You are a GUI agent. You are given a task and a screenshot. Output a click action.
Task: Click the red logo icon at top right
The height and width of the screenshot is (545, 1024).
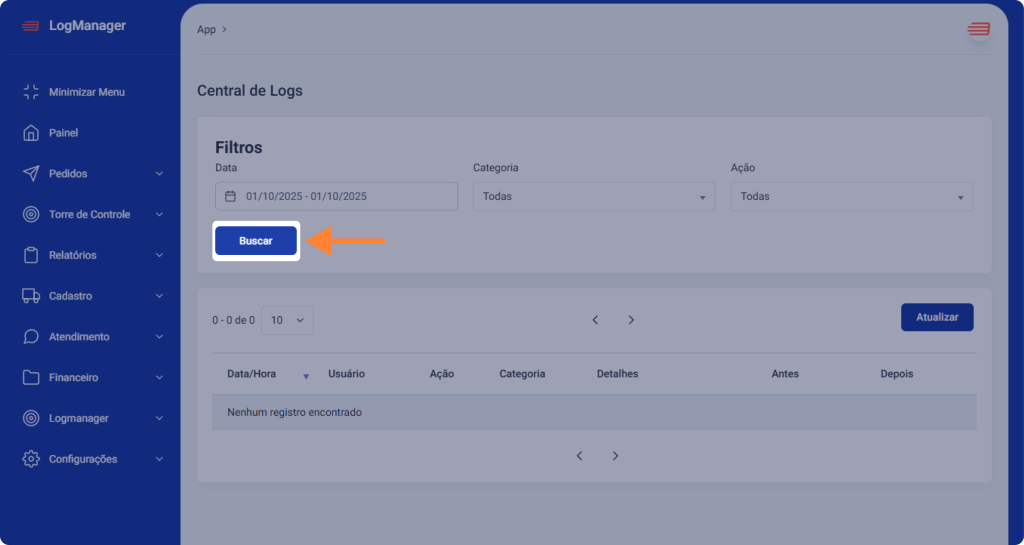[977, 30]
